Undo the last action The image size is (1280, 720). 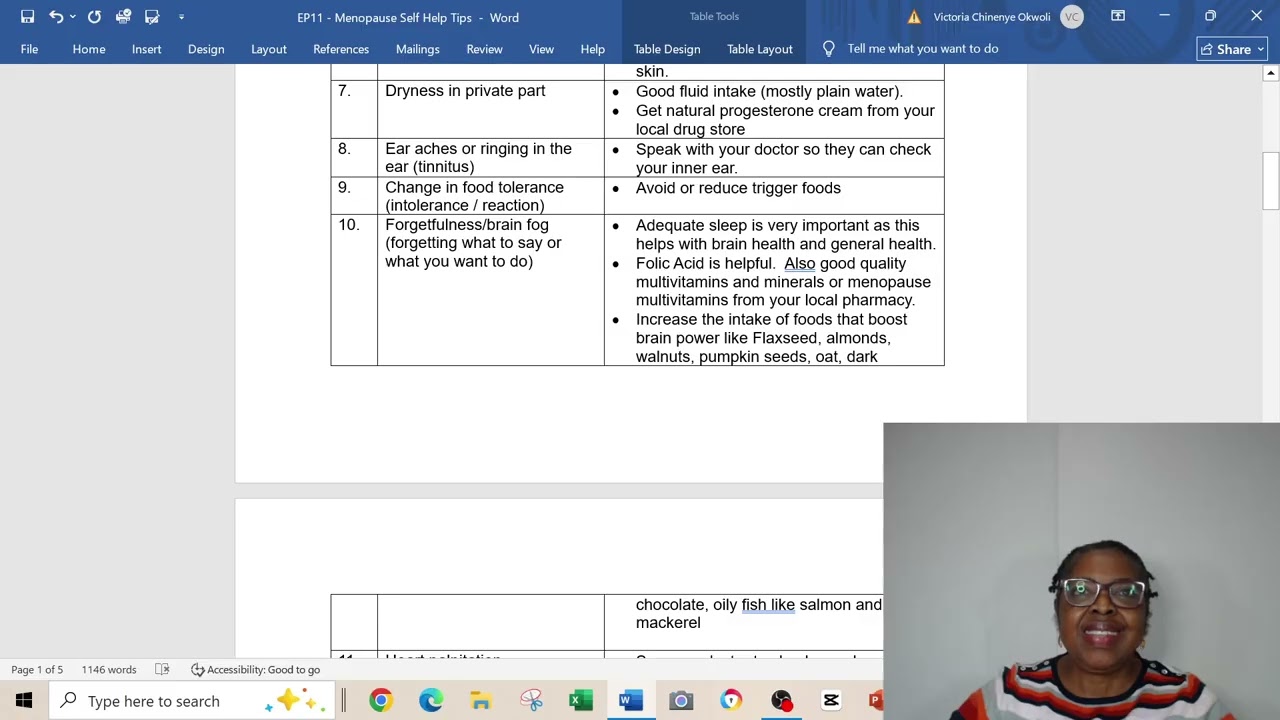pyautogui.click(x=56, y=17)
